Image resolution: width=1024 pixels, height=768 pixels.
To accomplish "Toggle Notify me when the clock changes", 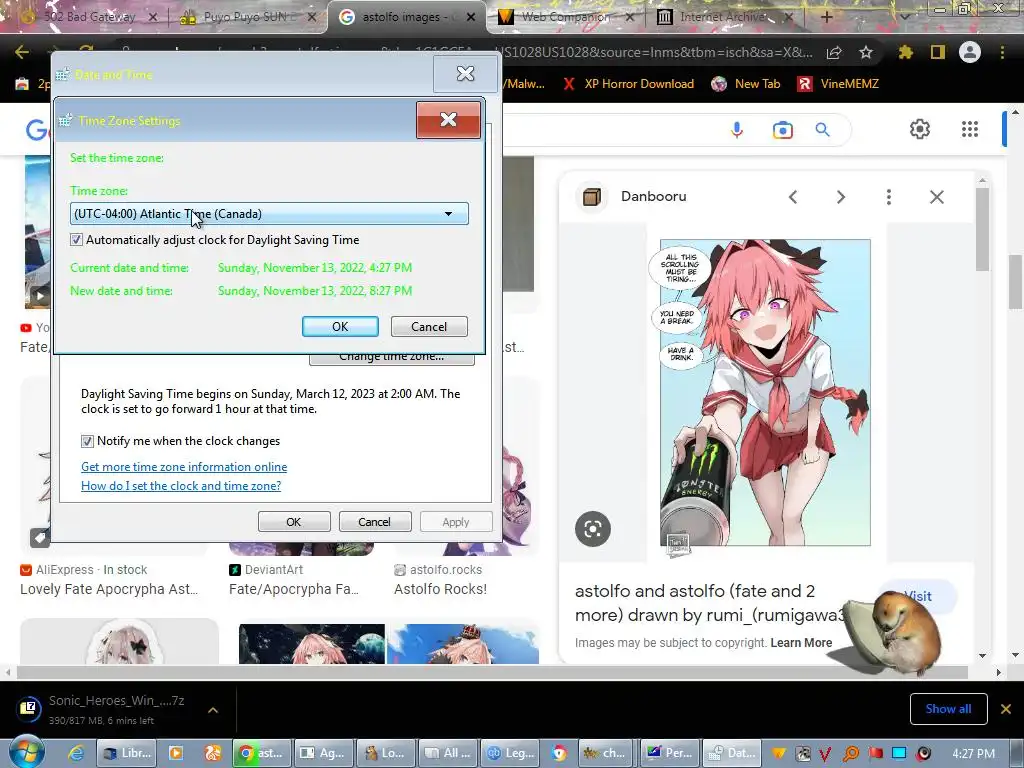I will point(87,441).
